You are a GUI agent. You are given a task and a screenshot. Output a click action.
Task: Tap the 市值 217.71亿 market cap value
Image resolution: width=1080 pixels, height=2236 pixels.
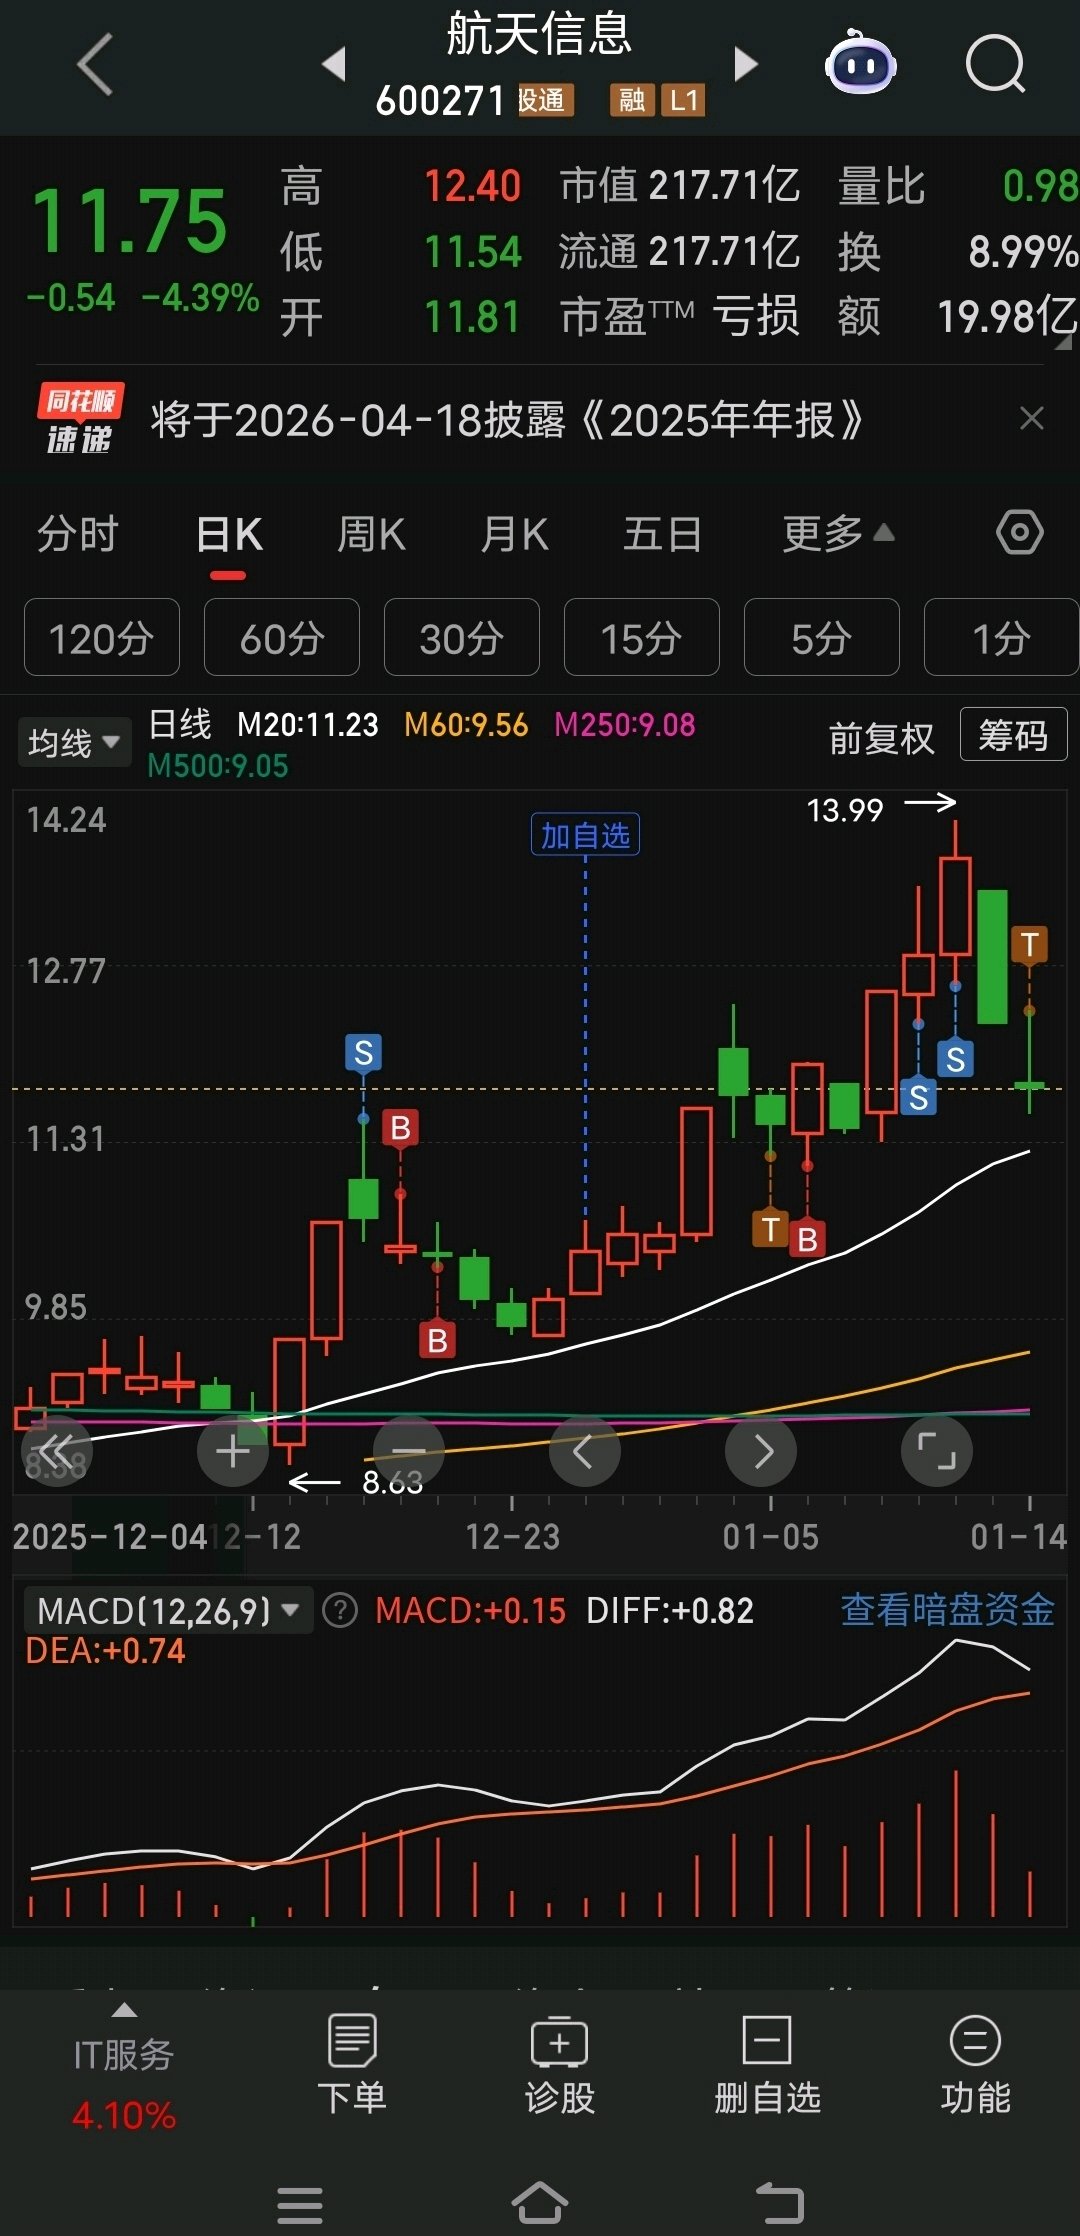click(680, 185)
